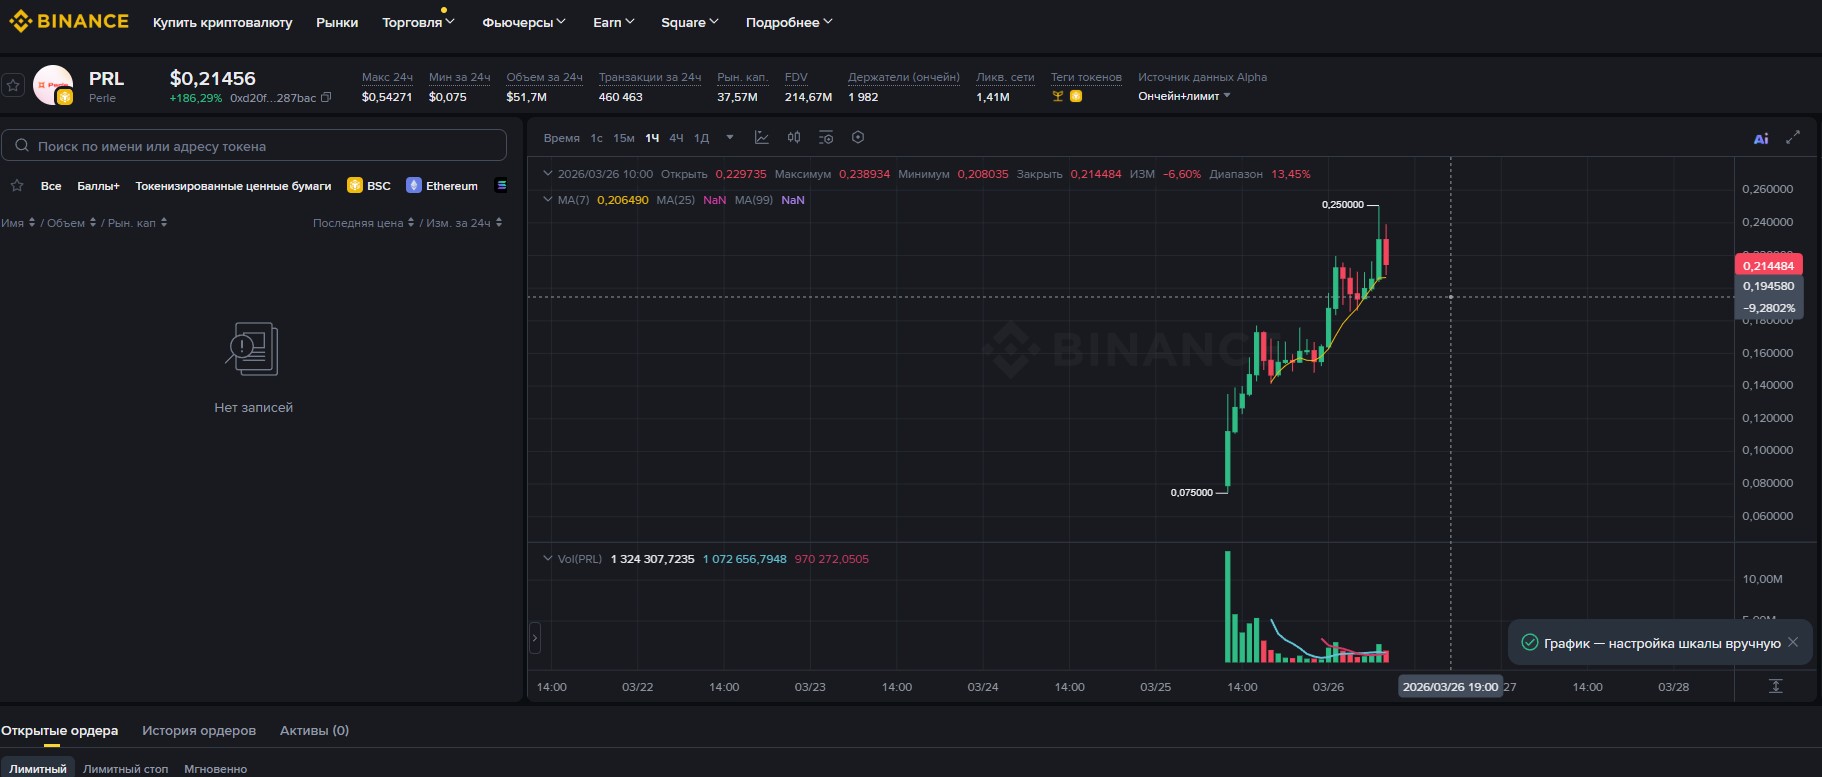The image size is (1822, 777).
Task: Expand the Ончейн+лимит data source dropdown
Action: coord(1227,96)
